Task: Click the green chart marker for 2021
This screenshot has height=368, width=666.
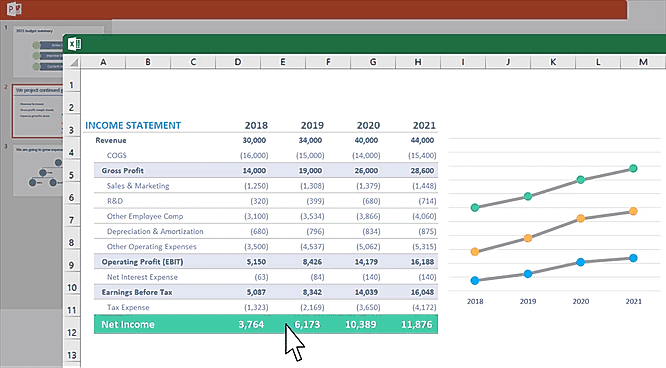Action: (x=633, y=168)
